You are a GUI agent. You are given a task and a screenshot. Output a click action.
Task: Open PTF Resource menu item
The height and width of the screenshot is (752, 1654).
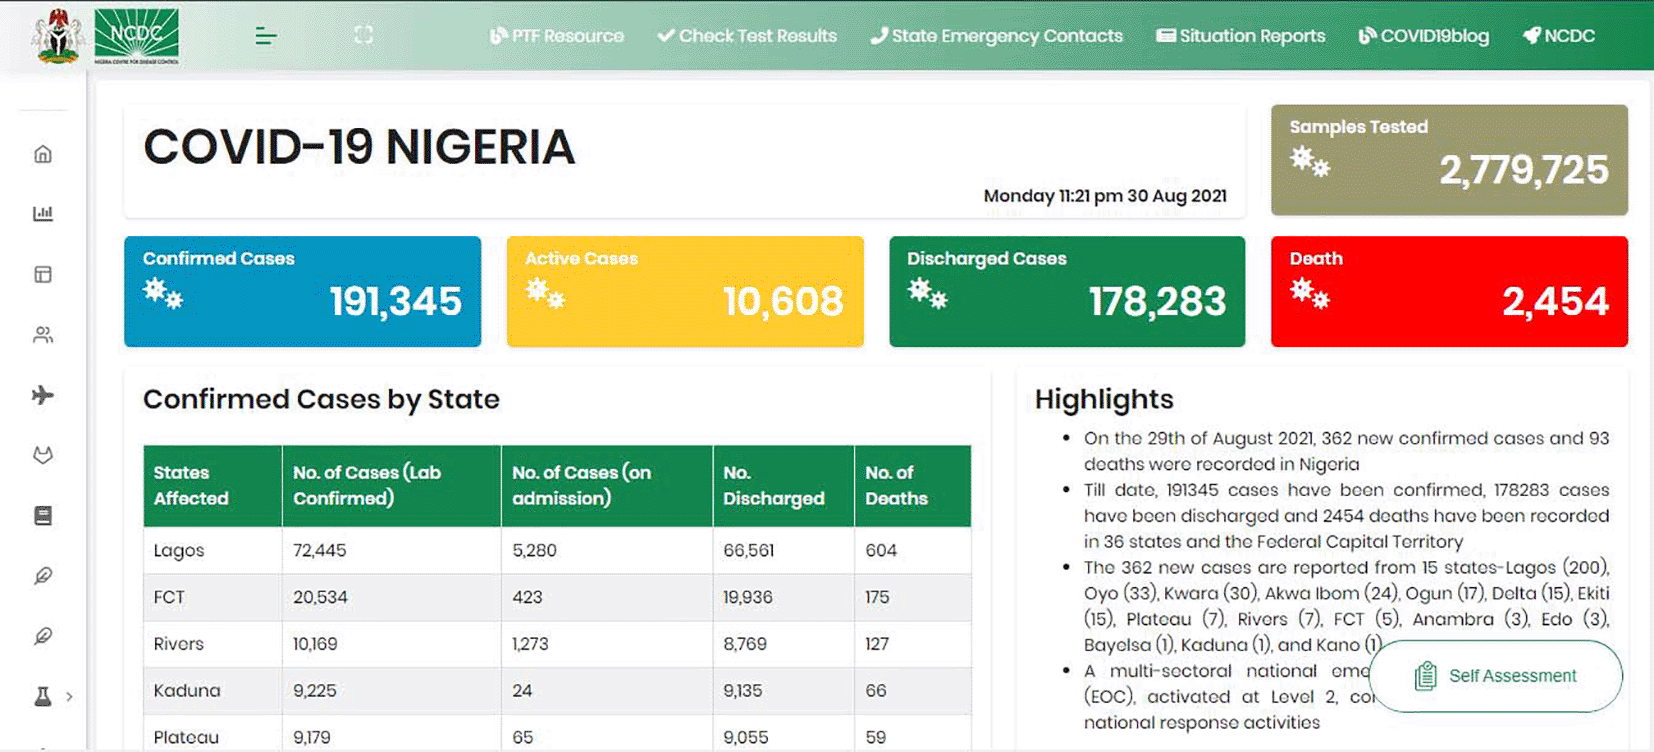click(557, 36)
